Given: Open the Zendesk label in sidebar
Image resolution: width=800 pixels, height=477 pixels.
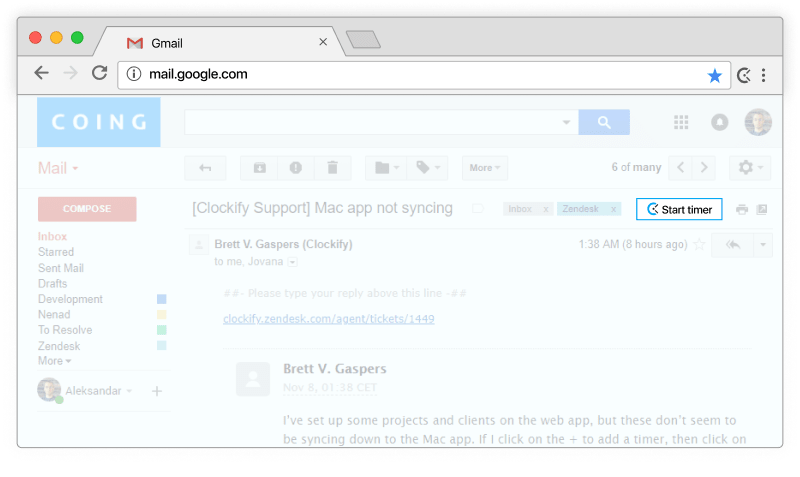Looking at the screenshot, I should [59, 346].
